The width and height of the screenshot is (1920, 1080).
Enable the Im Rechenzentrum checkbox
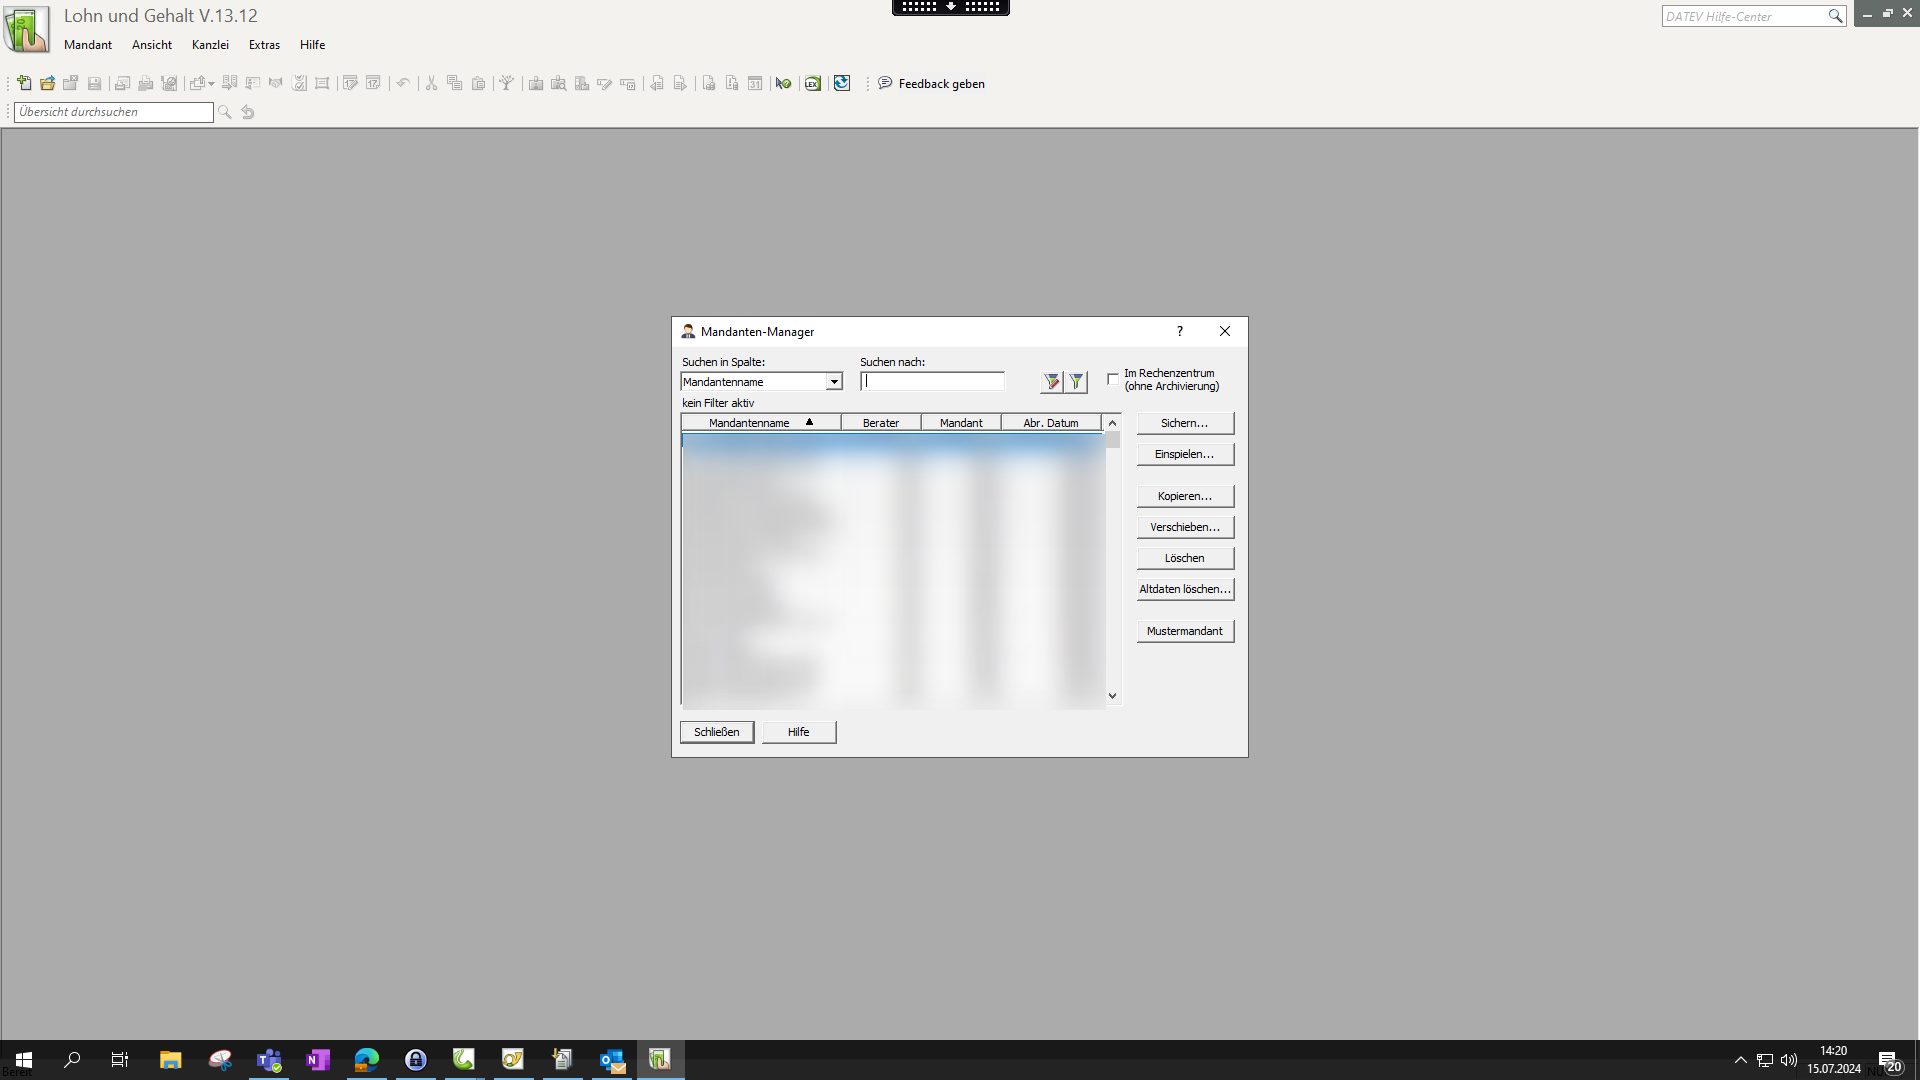point(1113,379)
